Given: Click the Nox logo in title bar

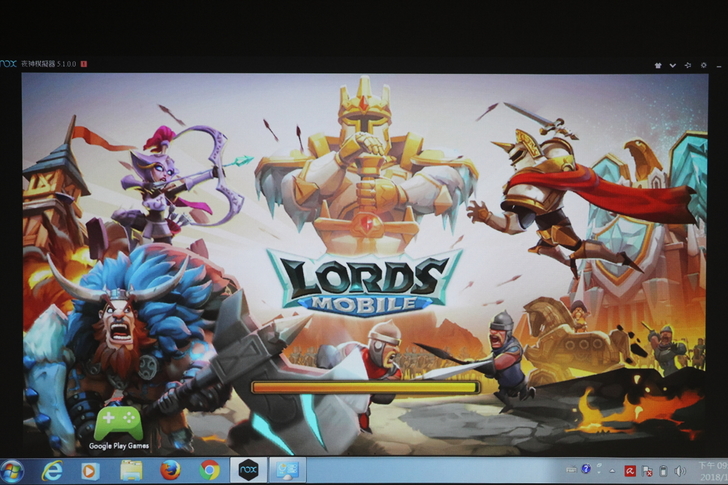Looking at the screenshot, I should (8, 64).
